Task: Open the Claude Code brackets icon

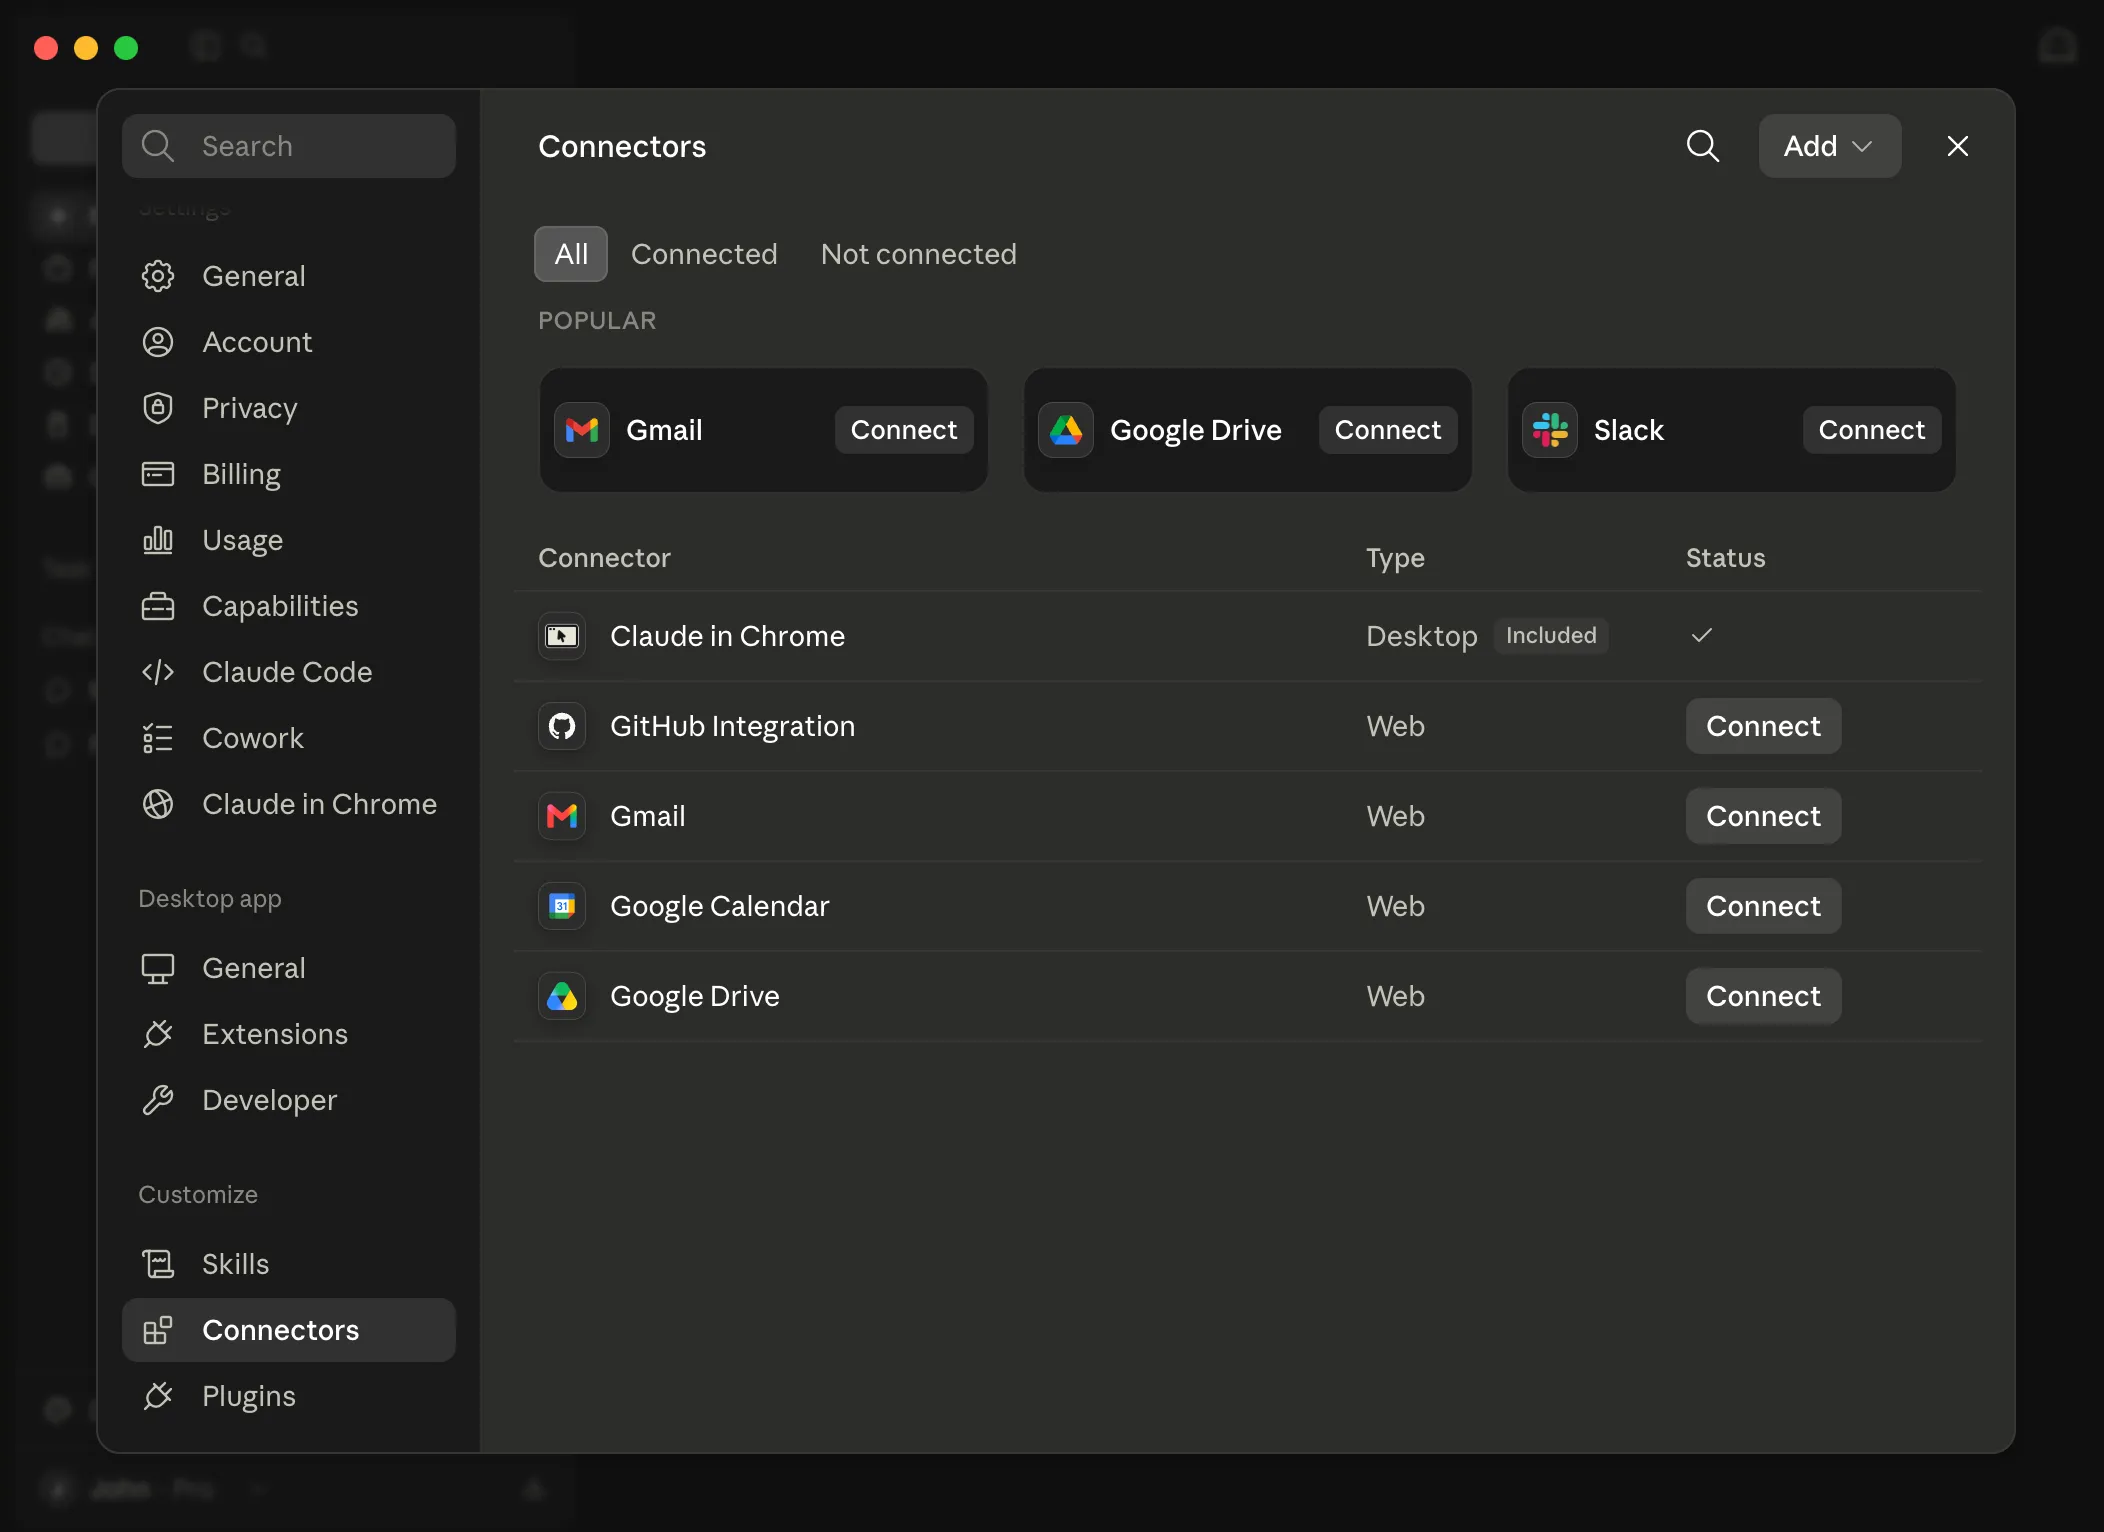Action: 158,672
